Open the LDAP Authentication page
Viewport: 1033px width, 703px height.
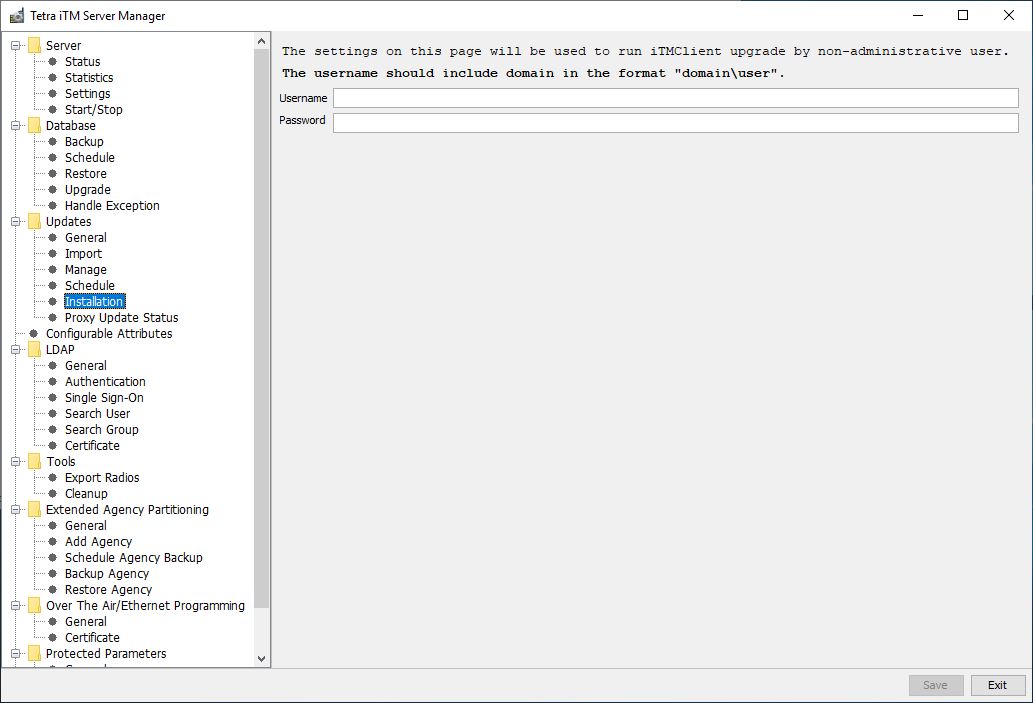(105, 381)
